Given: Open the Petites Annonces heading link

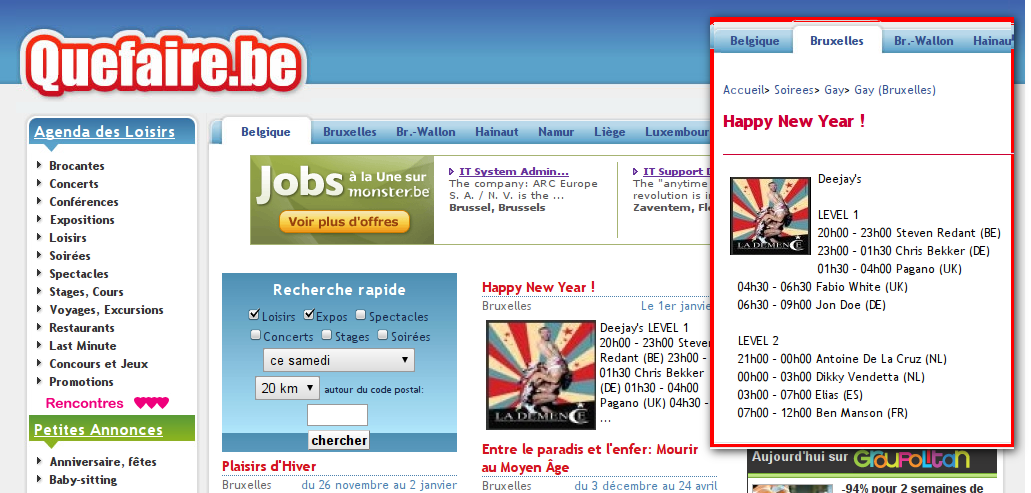Looking at the screenshot, I should click(99, 429).
